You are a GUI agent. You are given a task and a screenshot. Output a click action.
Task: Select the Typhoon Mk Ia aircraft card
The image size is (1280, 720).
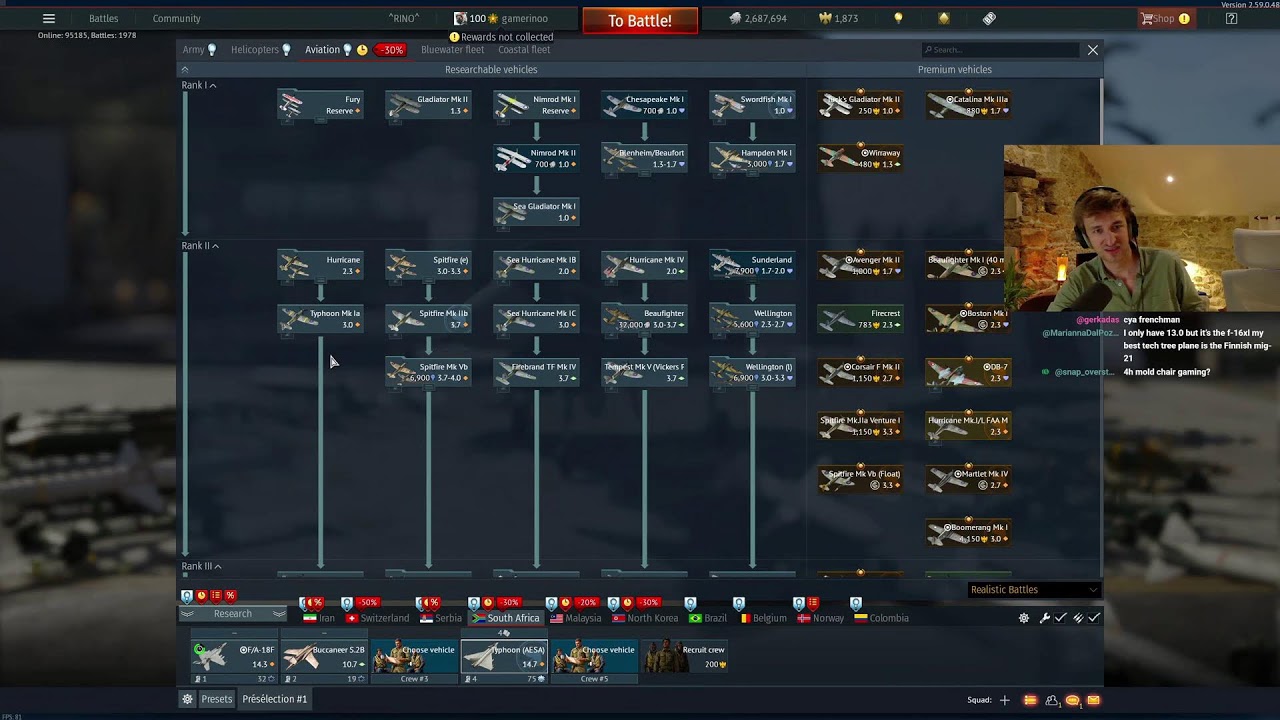pos(320,319)
